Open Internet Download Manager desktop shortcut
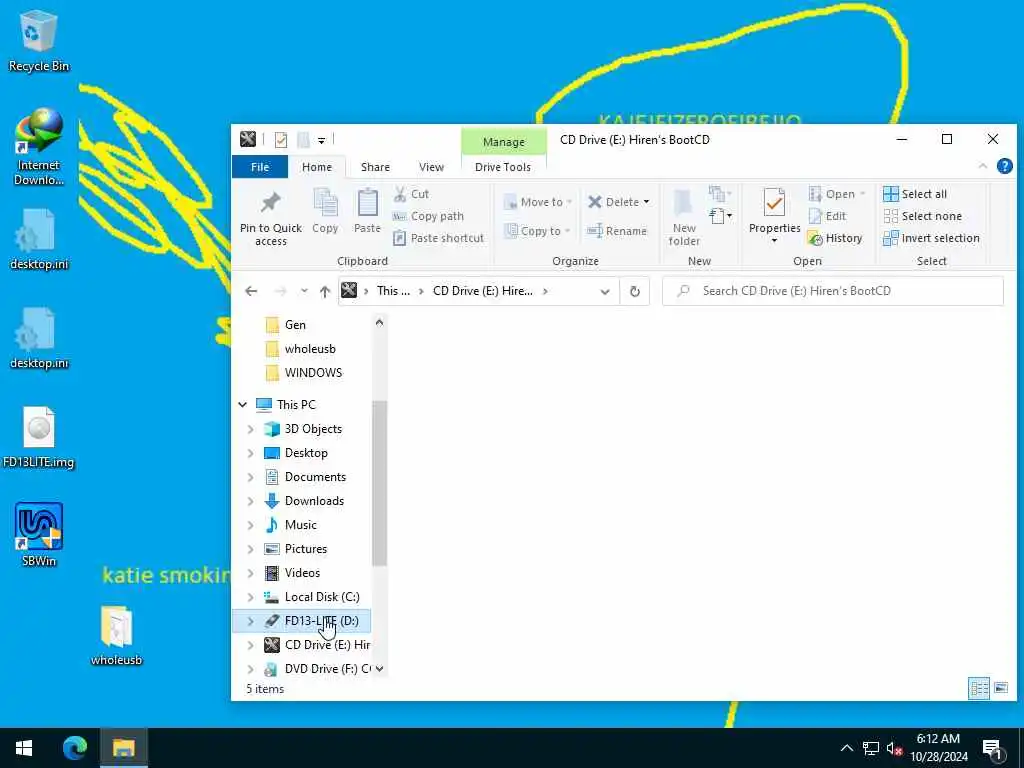 [39, 146]
